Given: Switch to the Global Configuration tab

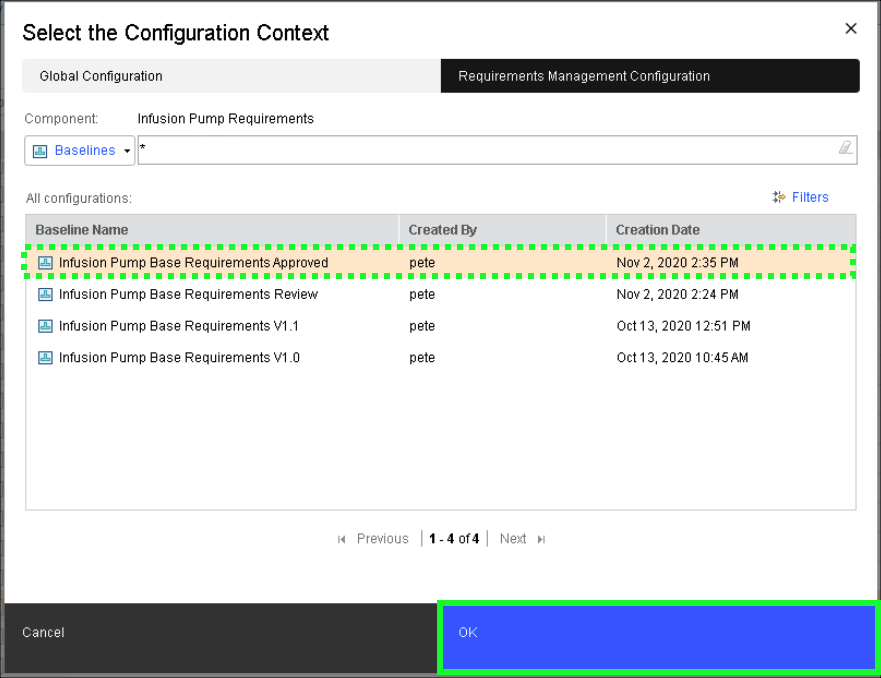Looking at the screenshot, I should (231, 76).
